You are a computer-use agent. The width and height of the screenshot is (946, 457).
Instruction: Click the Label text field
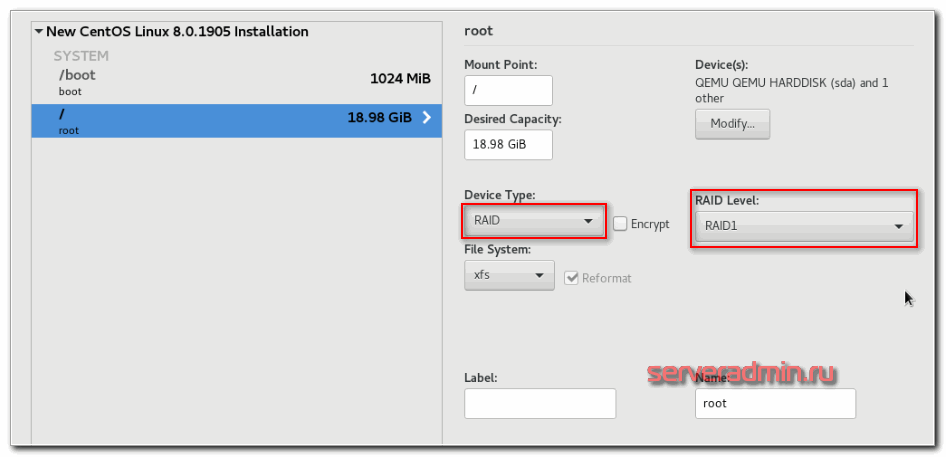tap(540, 404)
